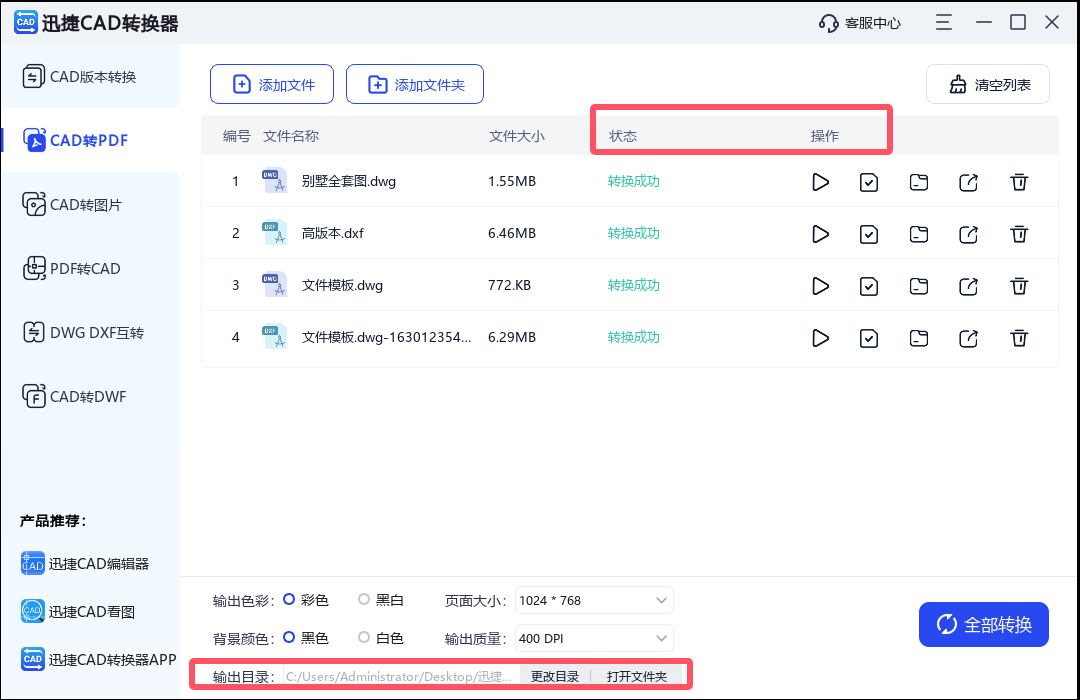Viewport: 1080px width, 700px height.
Task: Change the 输出质量 DPI dropdown
Action: (x=593, y=637)
